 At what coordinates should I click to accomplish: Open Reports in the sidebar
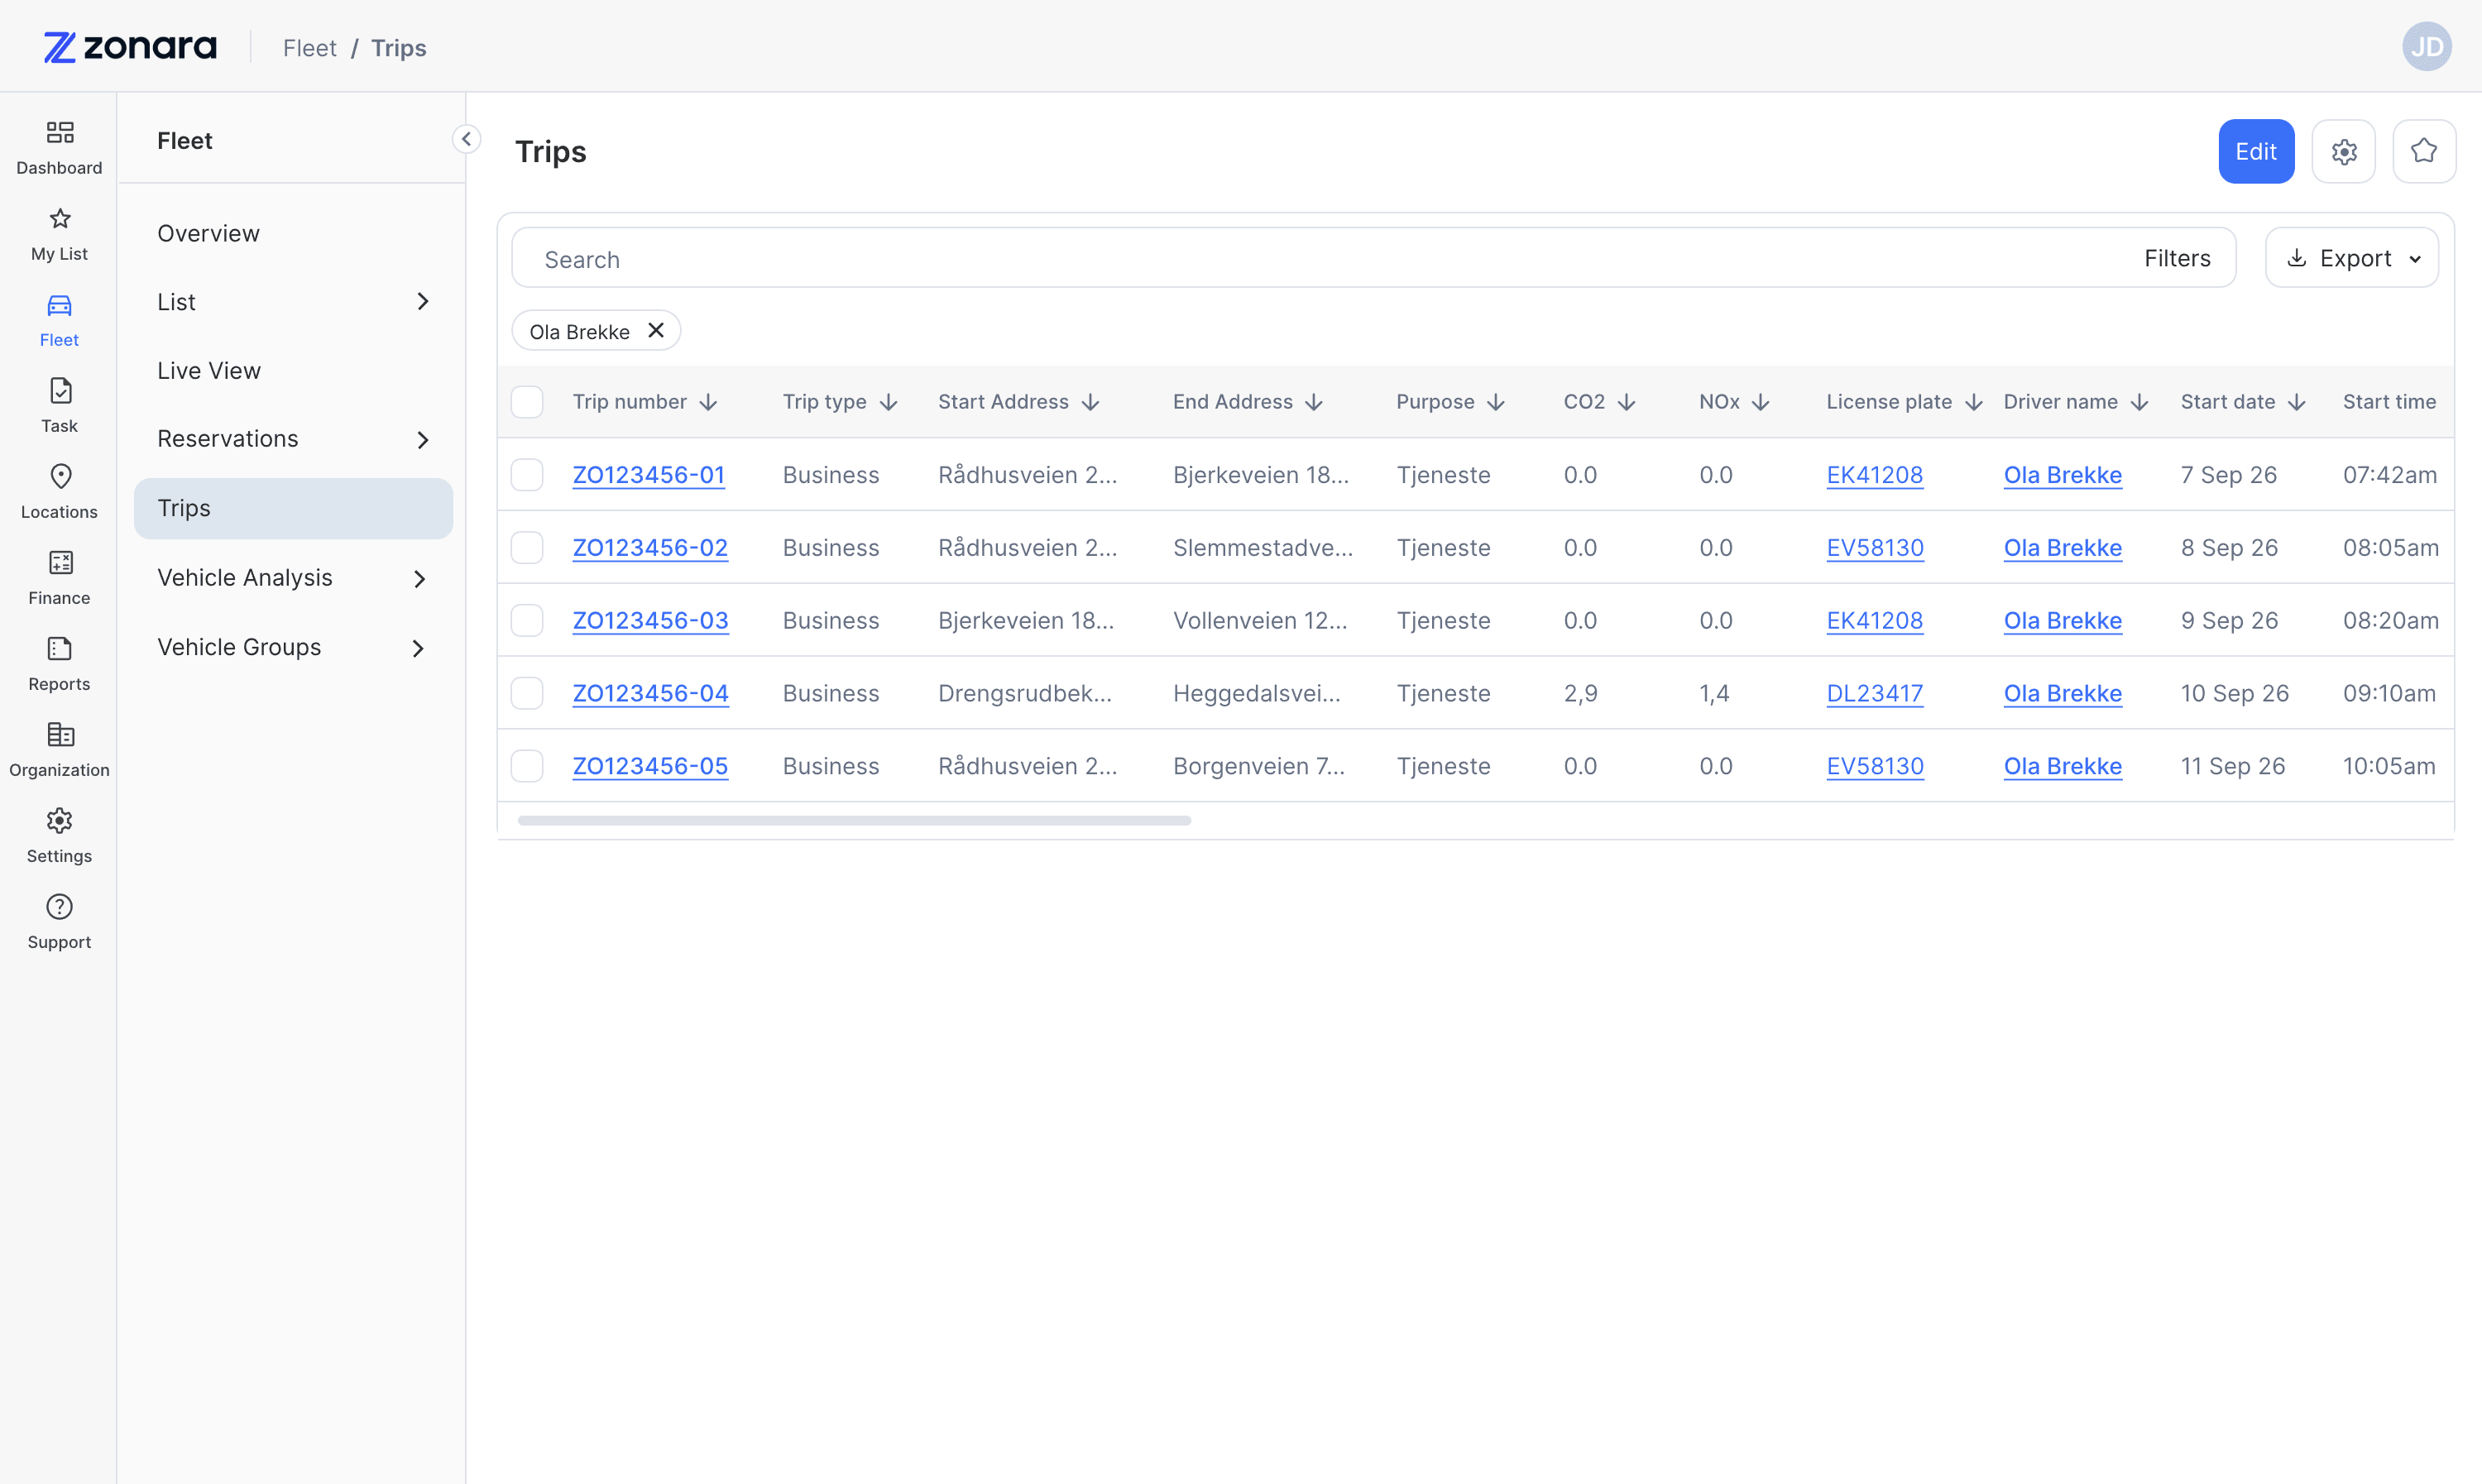pos(59,664)
